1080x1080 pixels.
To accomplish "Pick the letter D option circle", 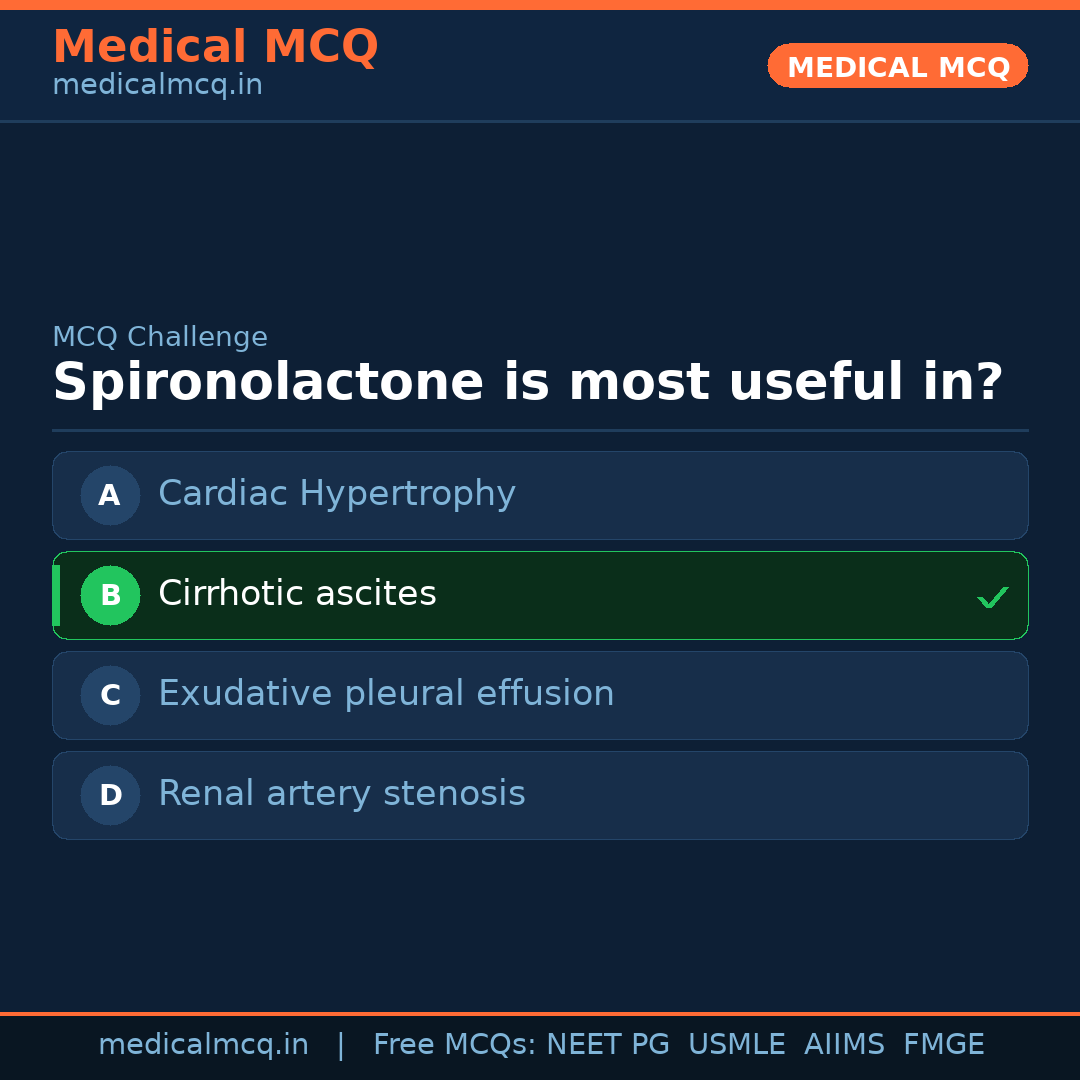I will [x=110, y=795].
